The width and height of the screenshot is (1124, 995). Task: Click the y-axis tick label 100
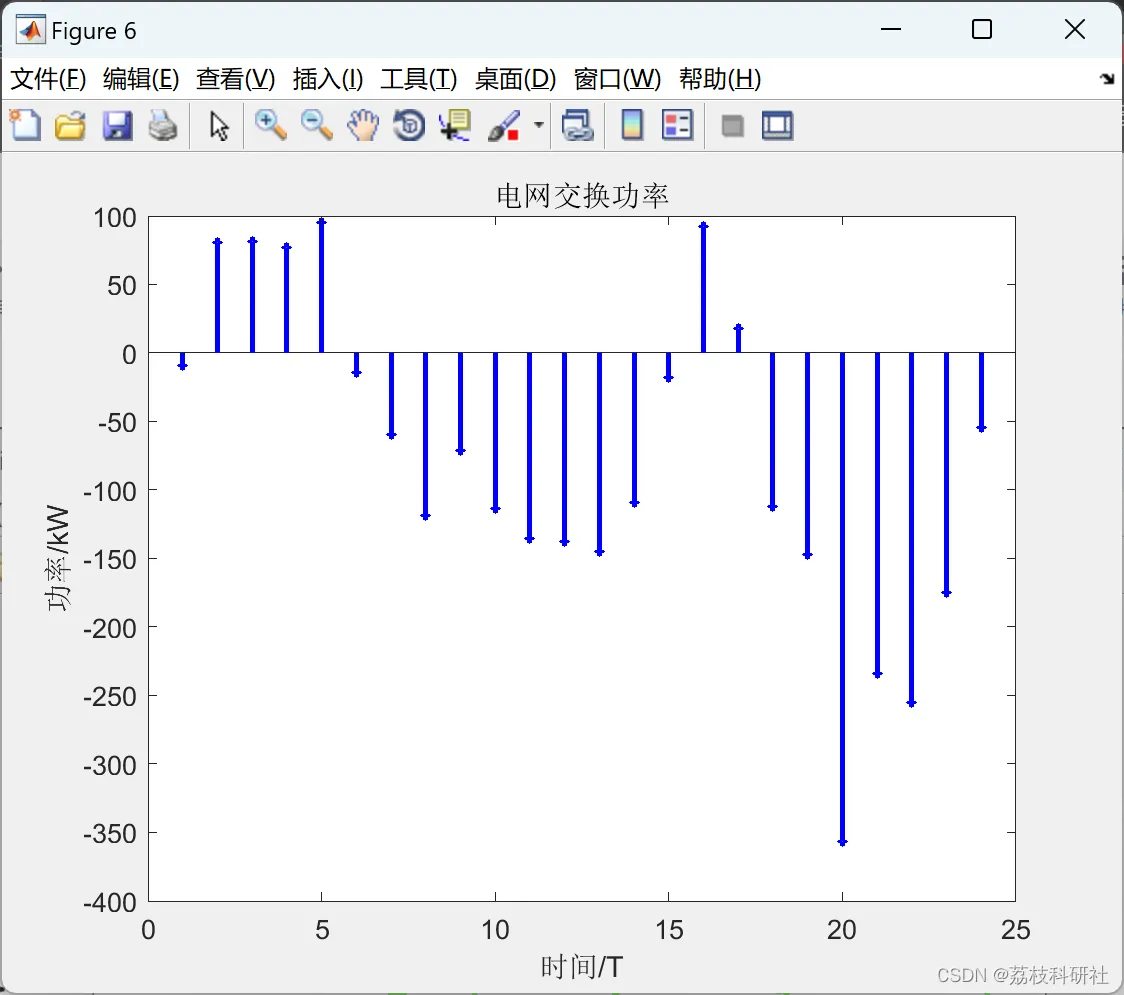[115, 217]
